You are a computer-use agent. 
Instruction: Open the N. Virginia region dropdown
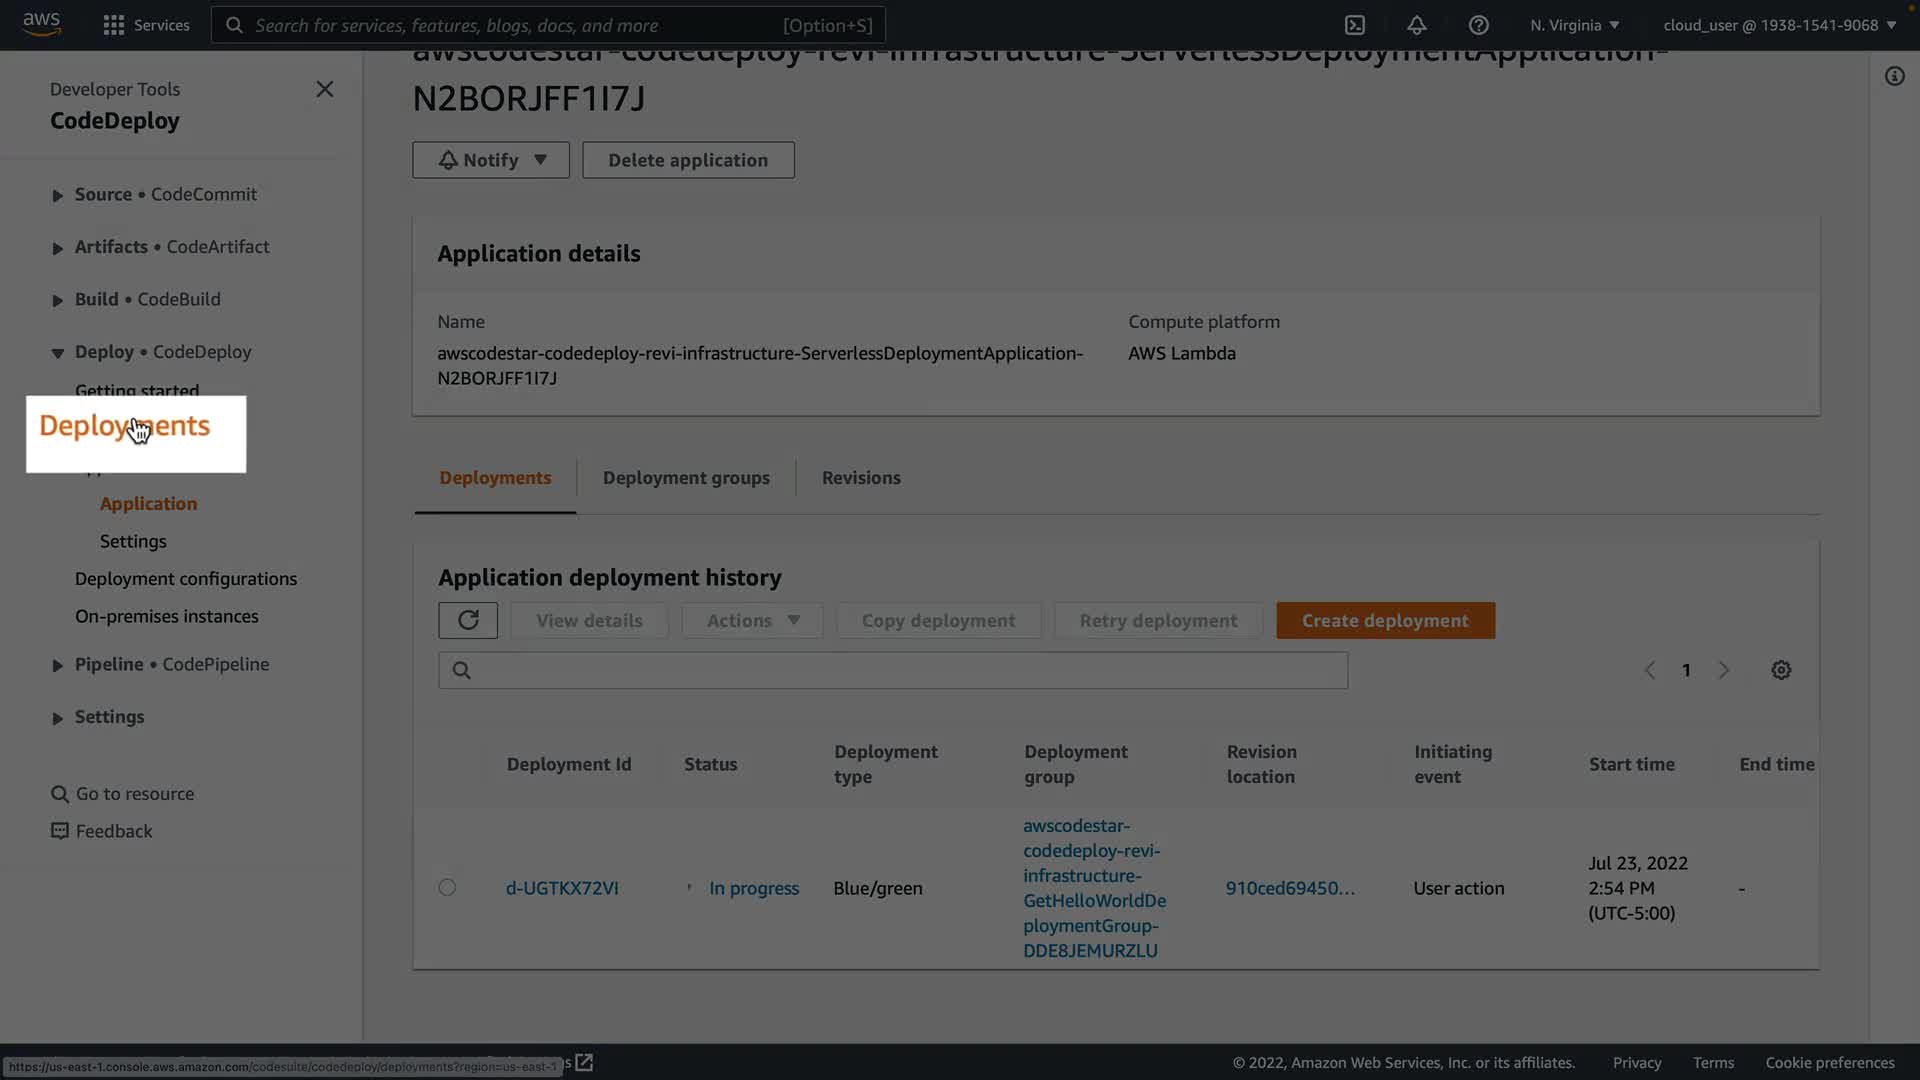tap(1574, 25)
